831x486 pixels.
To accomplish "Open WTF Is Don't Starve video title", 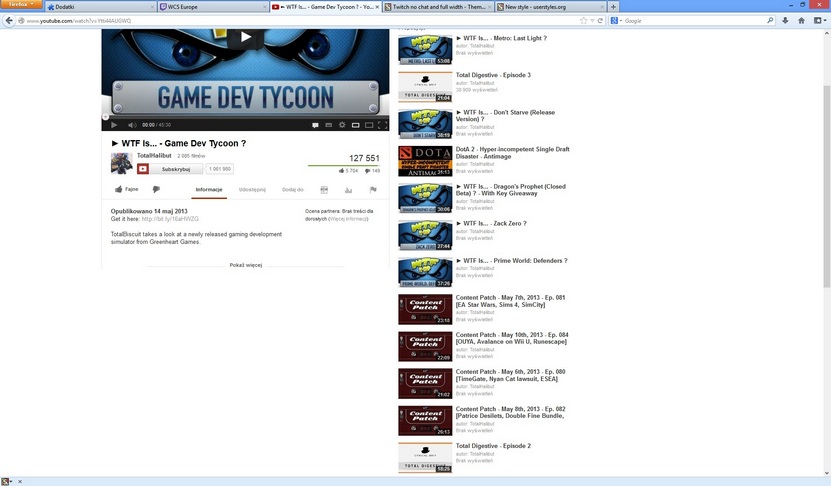I will click(x=505, y=116).
